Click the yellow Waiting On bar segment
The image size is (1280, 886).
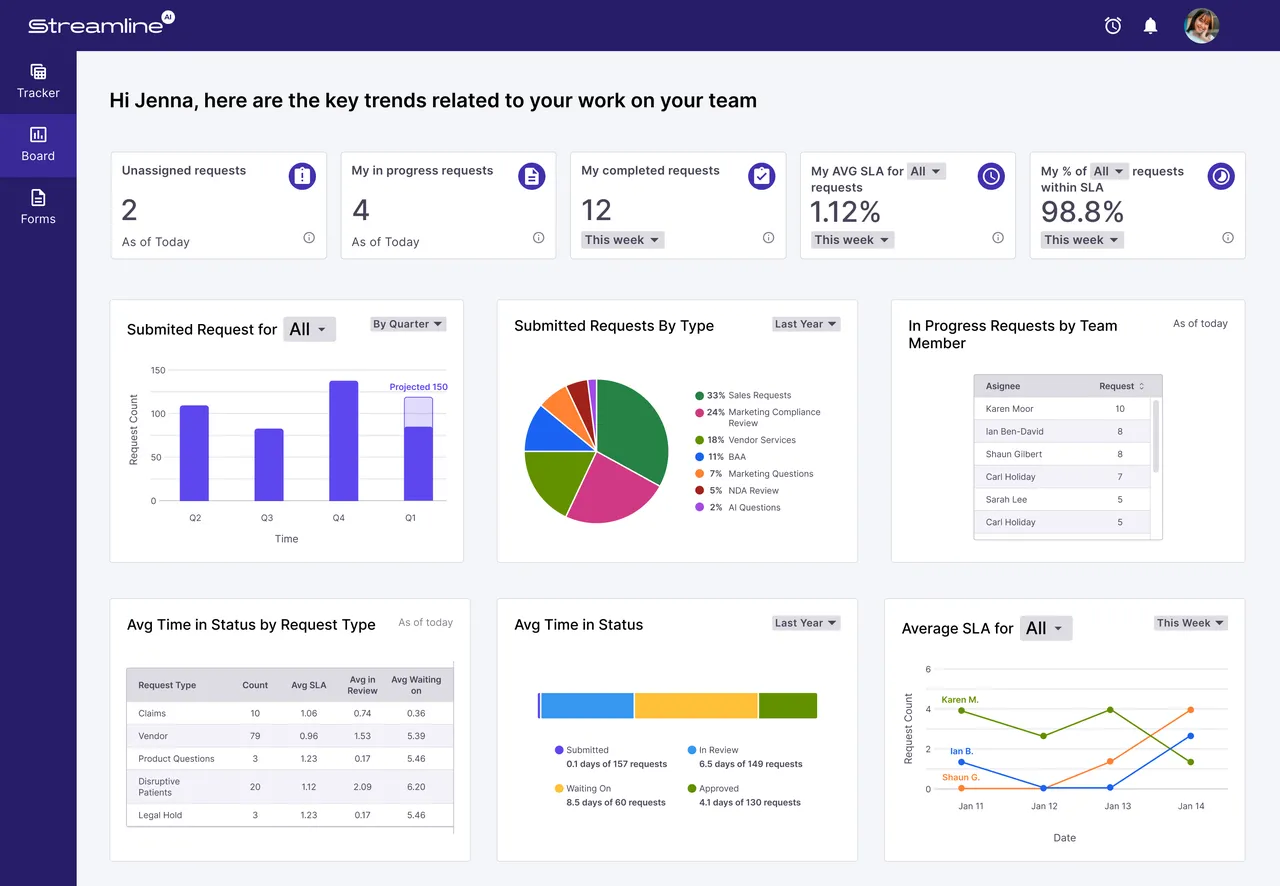696,706
